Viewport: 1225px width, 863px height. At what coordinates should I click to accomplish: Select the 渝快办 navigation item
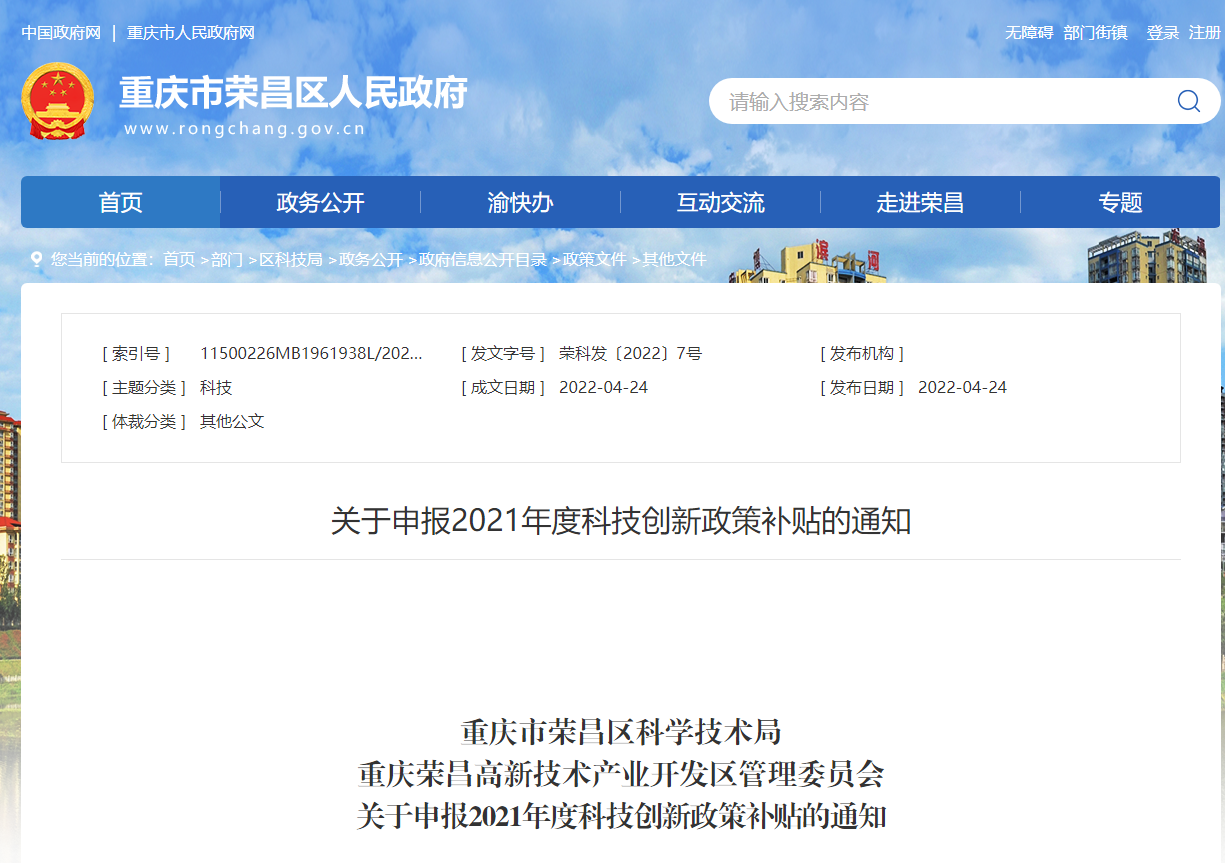point(520,203)
